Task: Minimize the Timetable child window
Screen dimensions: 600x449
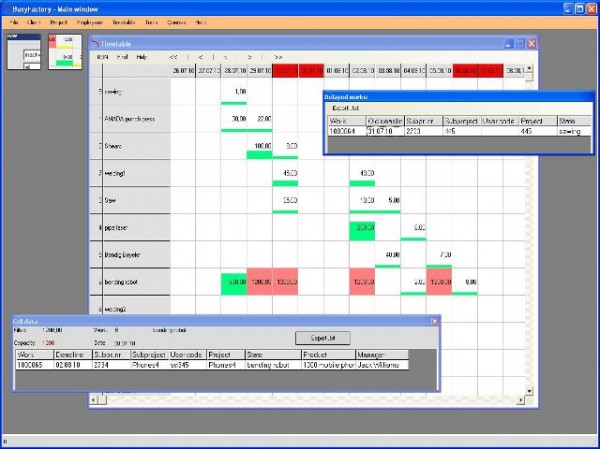Action: pyautogui.click(x=509, y=44)
